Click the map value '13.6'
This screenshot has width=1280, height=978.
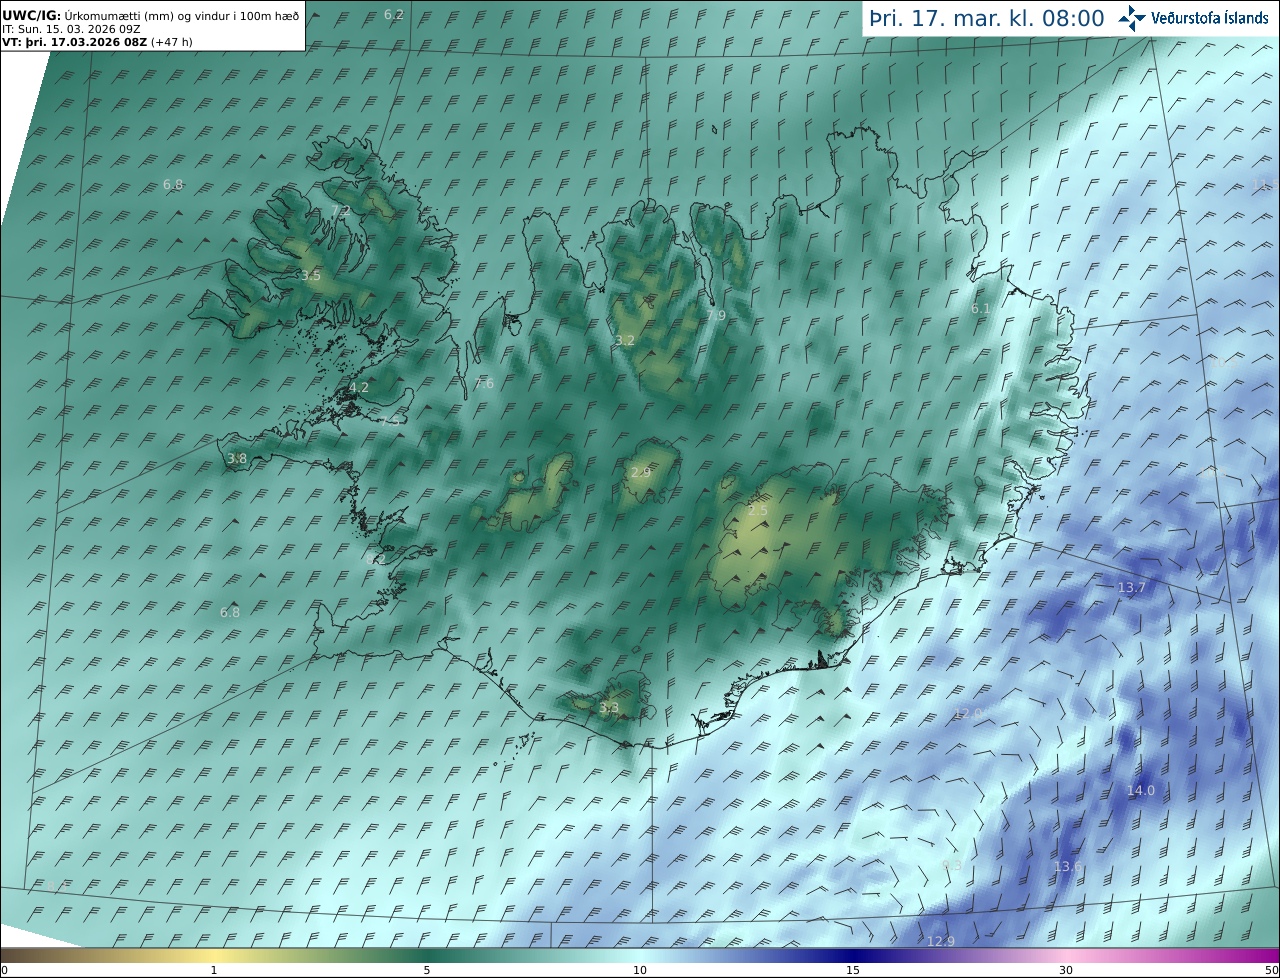pyautogui.click(x=1067, y=866)
